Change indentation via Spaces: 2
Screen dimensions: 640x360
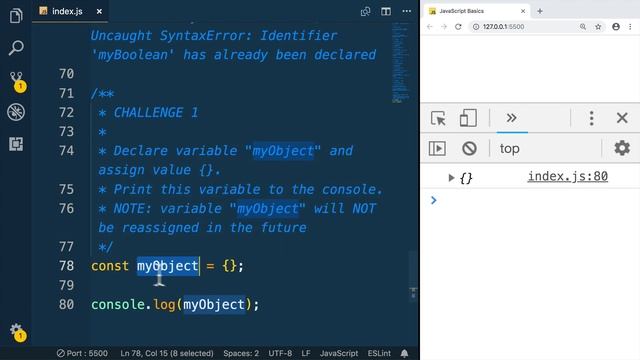(241, 353)
